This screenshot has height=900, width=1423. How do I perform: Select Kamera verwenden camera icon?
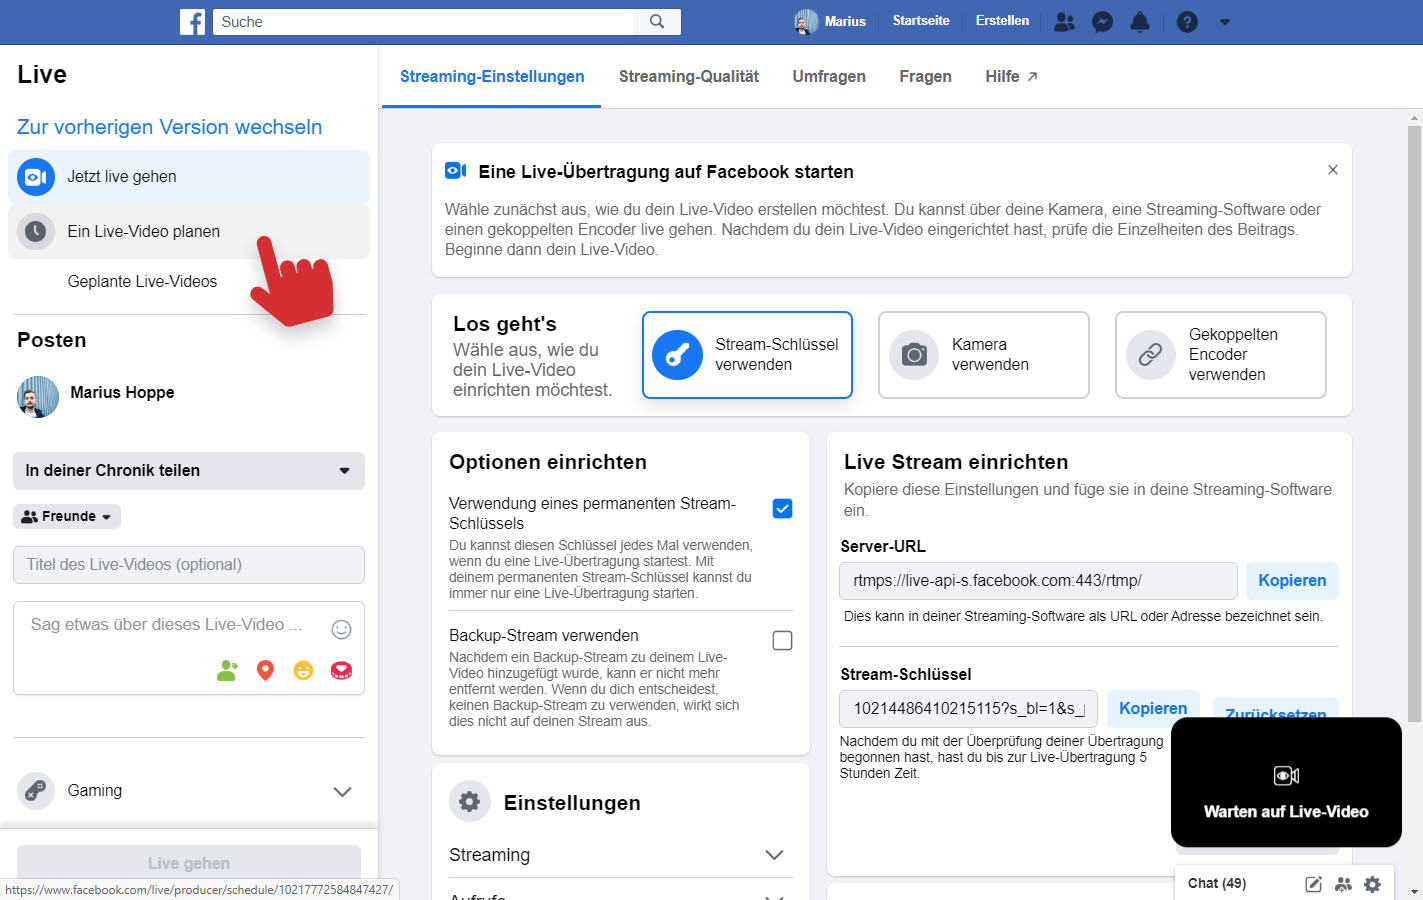click(914, 355)
